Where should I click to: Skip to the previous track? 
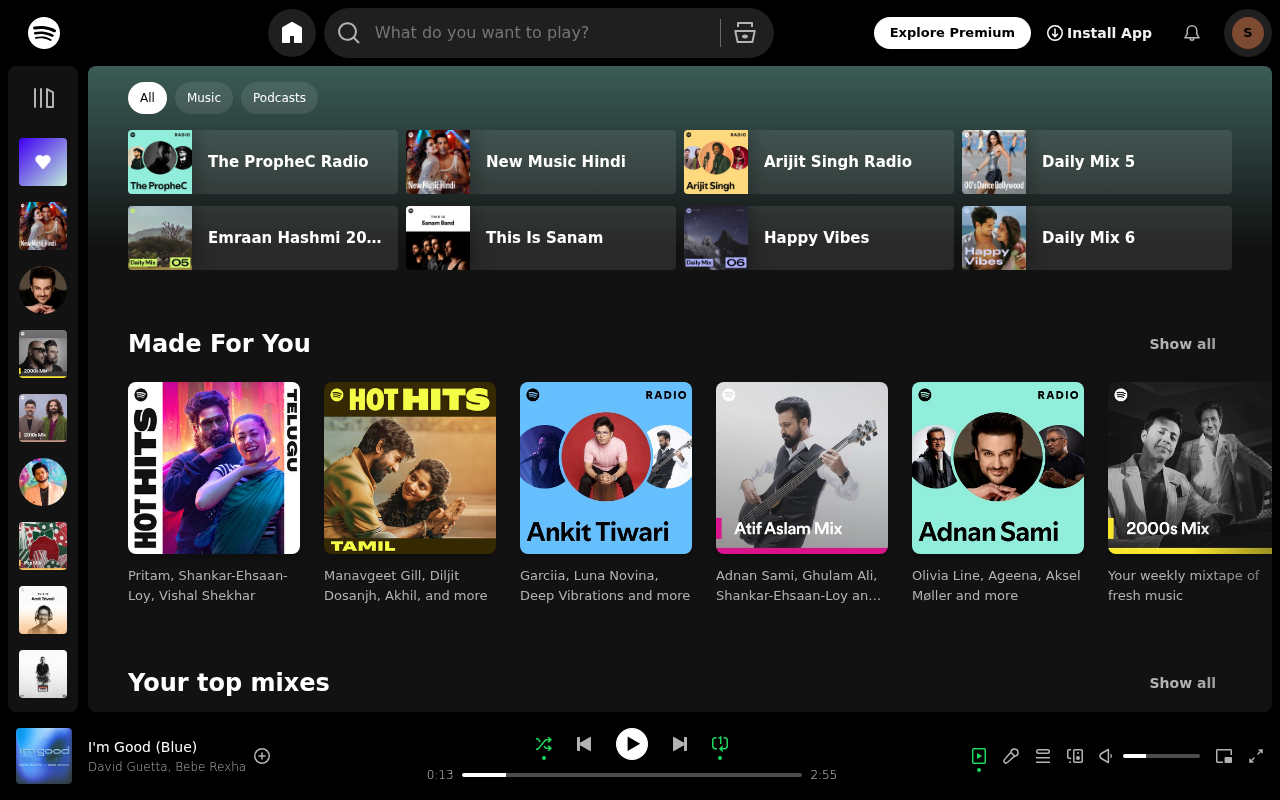[584, 744]
